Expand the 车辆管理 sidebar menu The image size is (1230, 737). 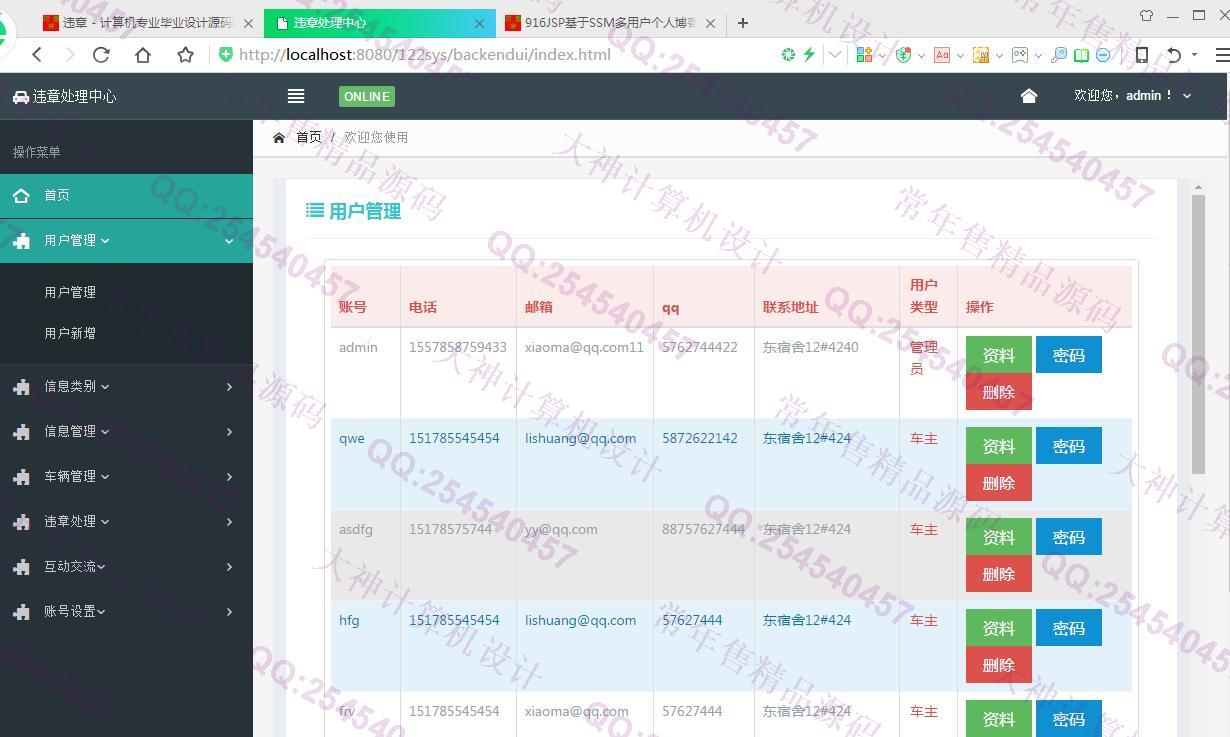pos(126,476)
